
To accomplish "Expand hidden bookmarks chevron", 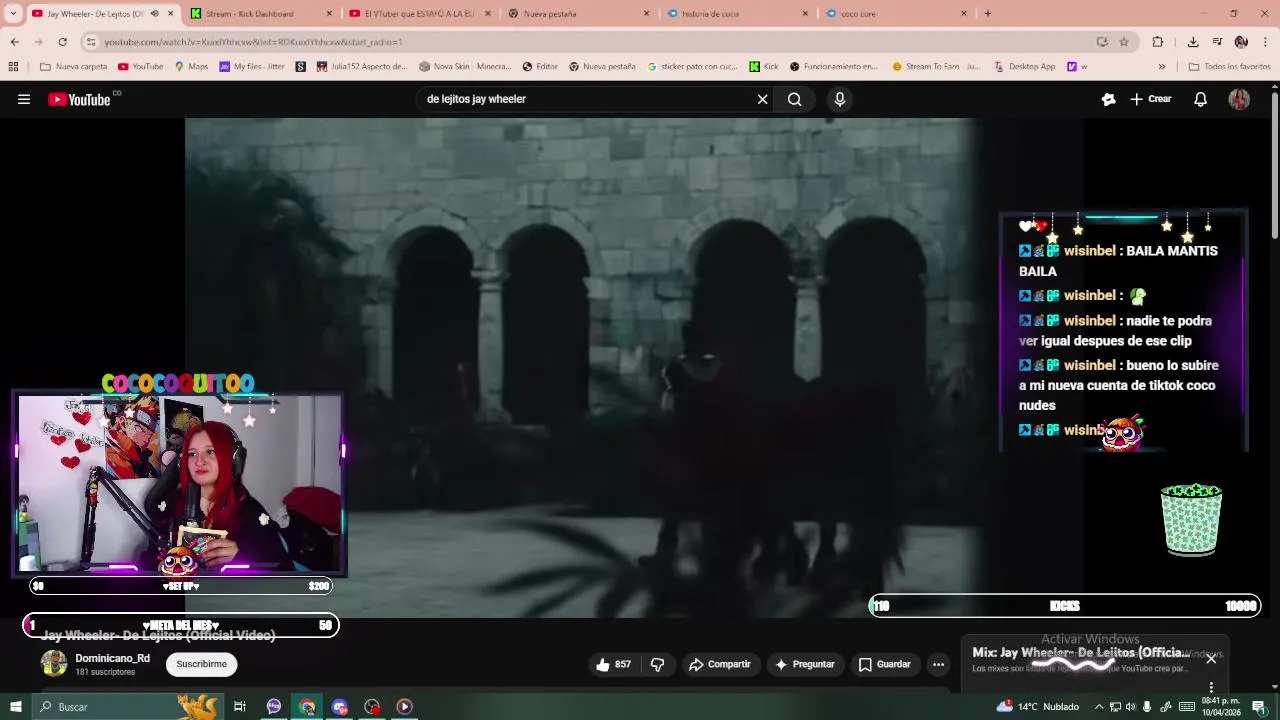I will tap(1161, 67).
